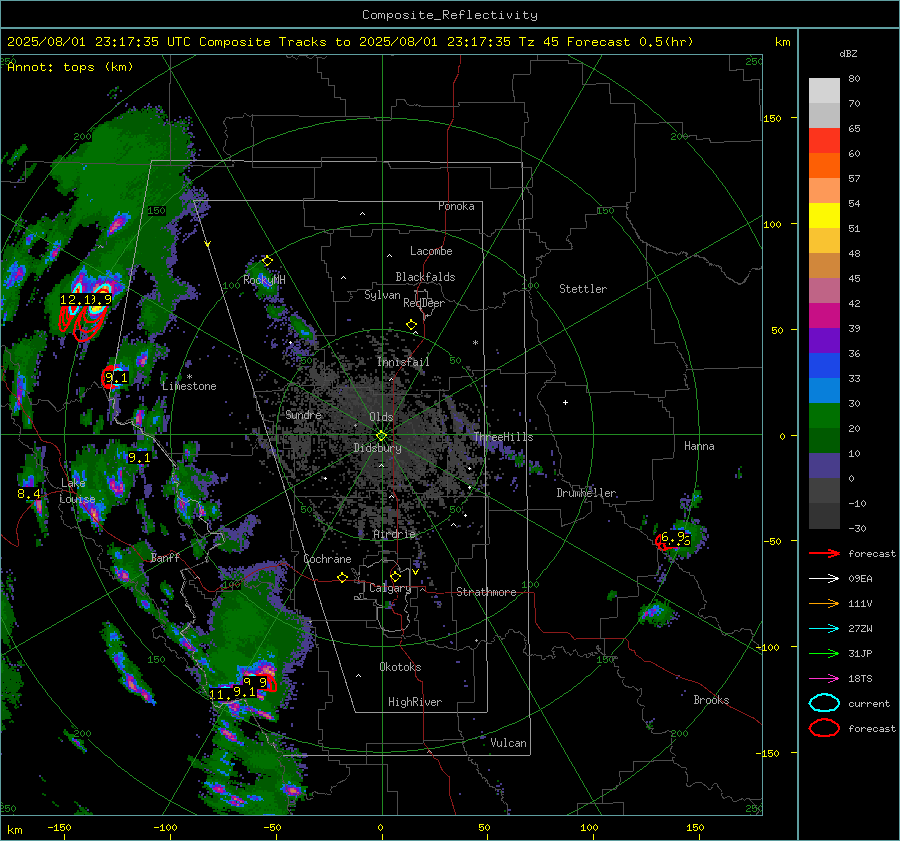
Task: Click the blue 33-36 dBZ color swatch
Action: (x=824, y=366)
